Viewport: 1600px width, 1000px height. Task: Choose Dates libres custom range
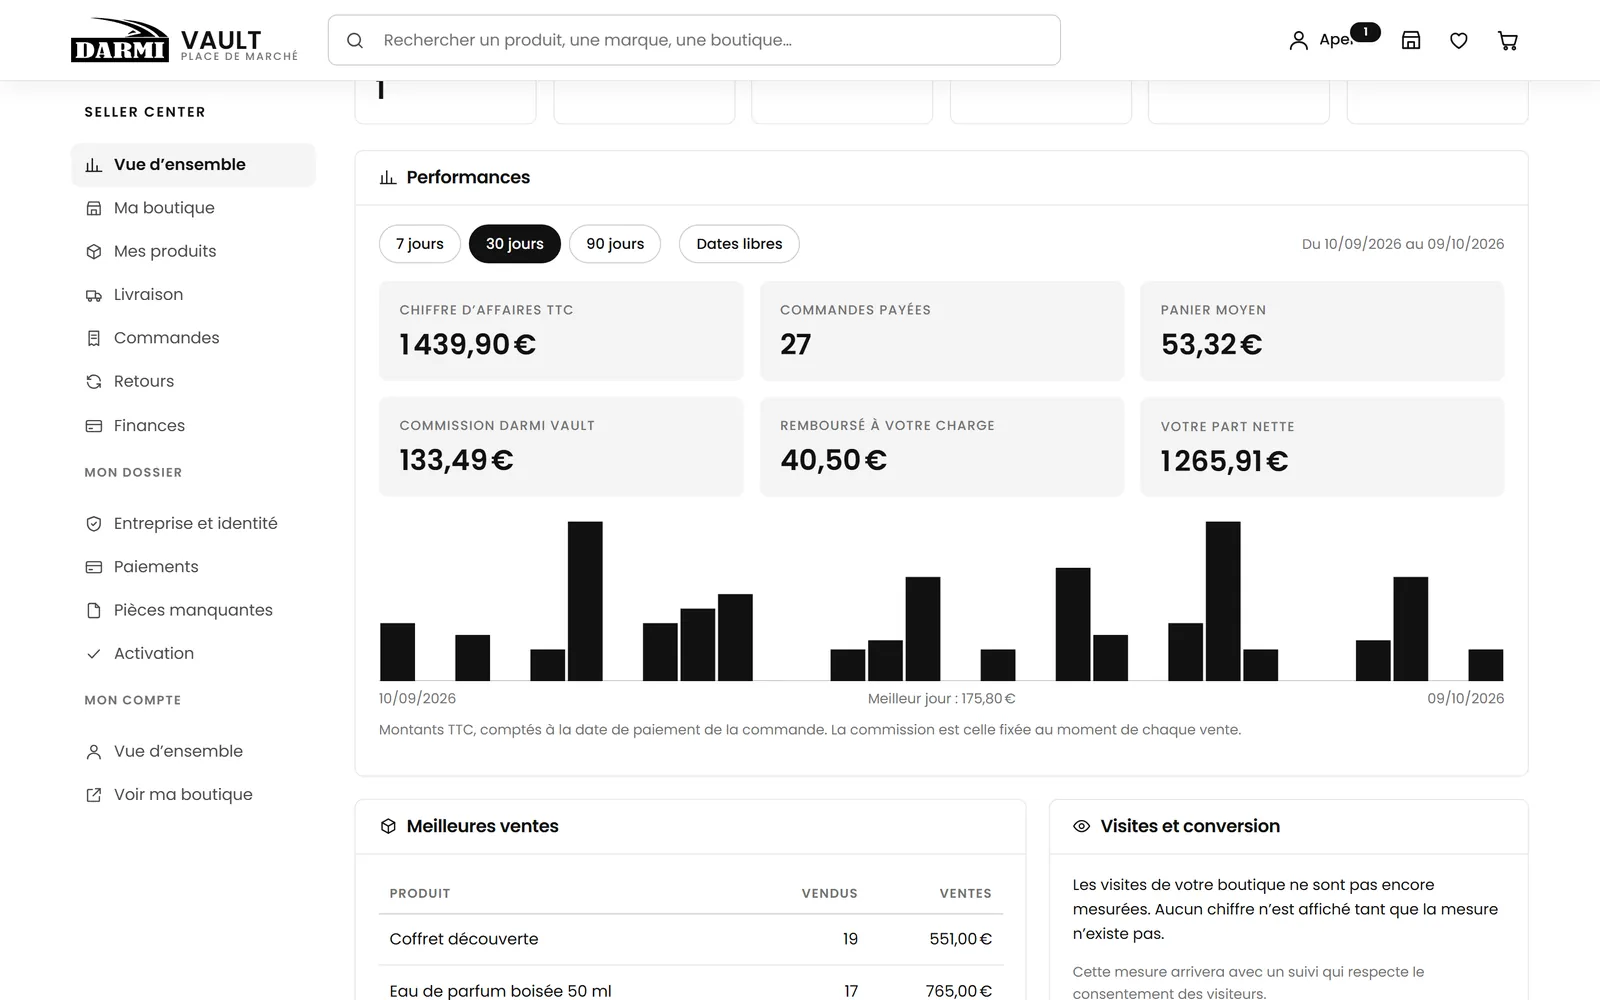tap(739, 244)
